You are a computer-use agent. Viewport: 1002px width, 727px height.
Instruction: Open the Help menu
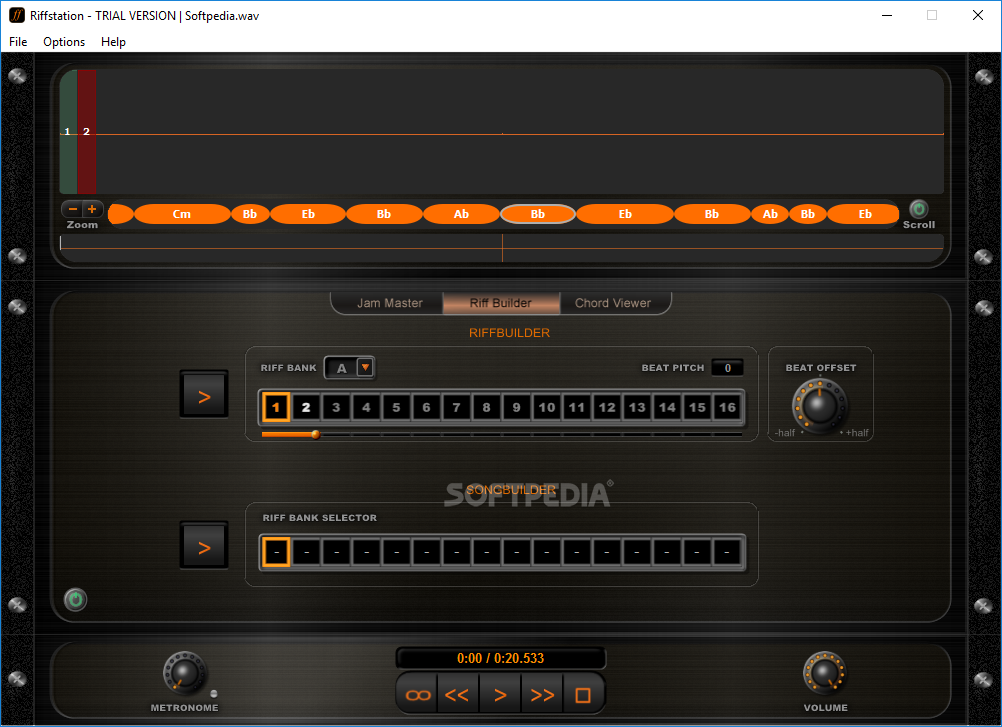coord(113,42)
